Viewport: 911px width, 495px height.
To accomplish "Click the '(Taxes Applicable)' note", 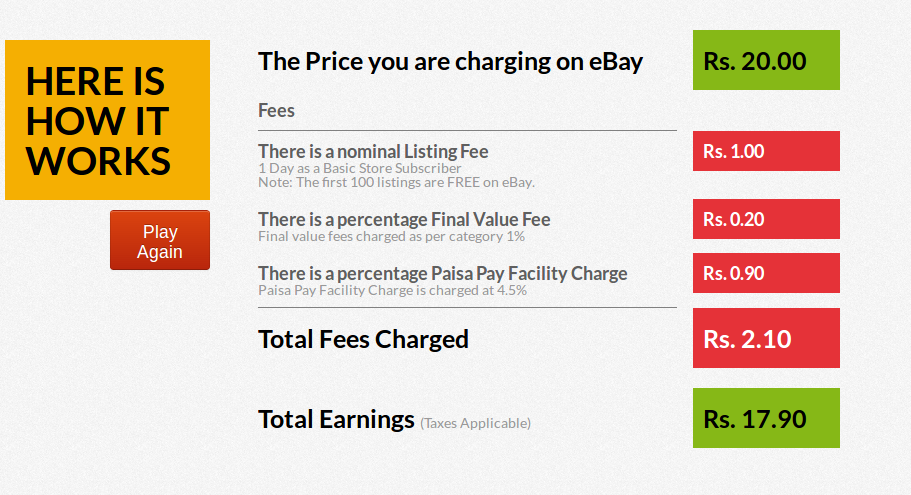I will tap(475, 423).
